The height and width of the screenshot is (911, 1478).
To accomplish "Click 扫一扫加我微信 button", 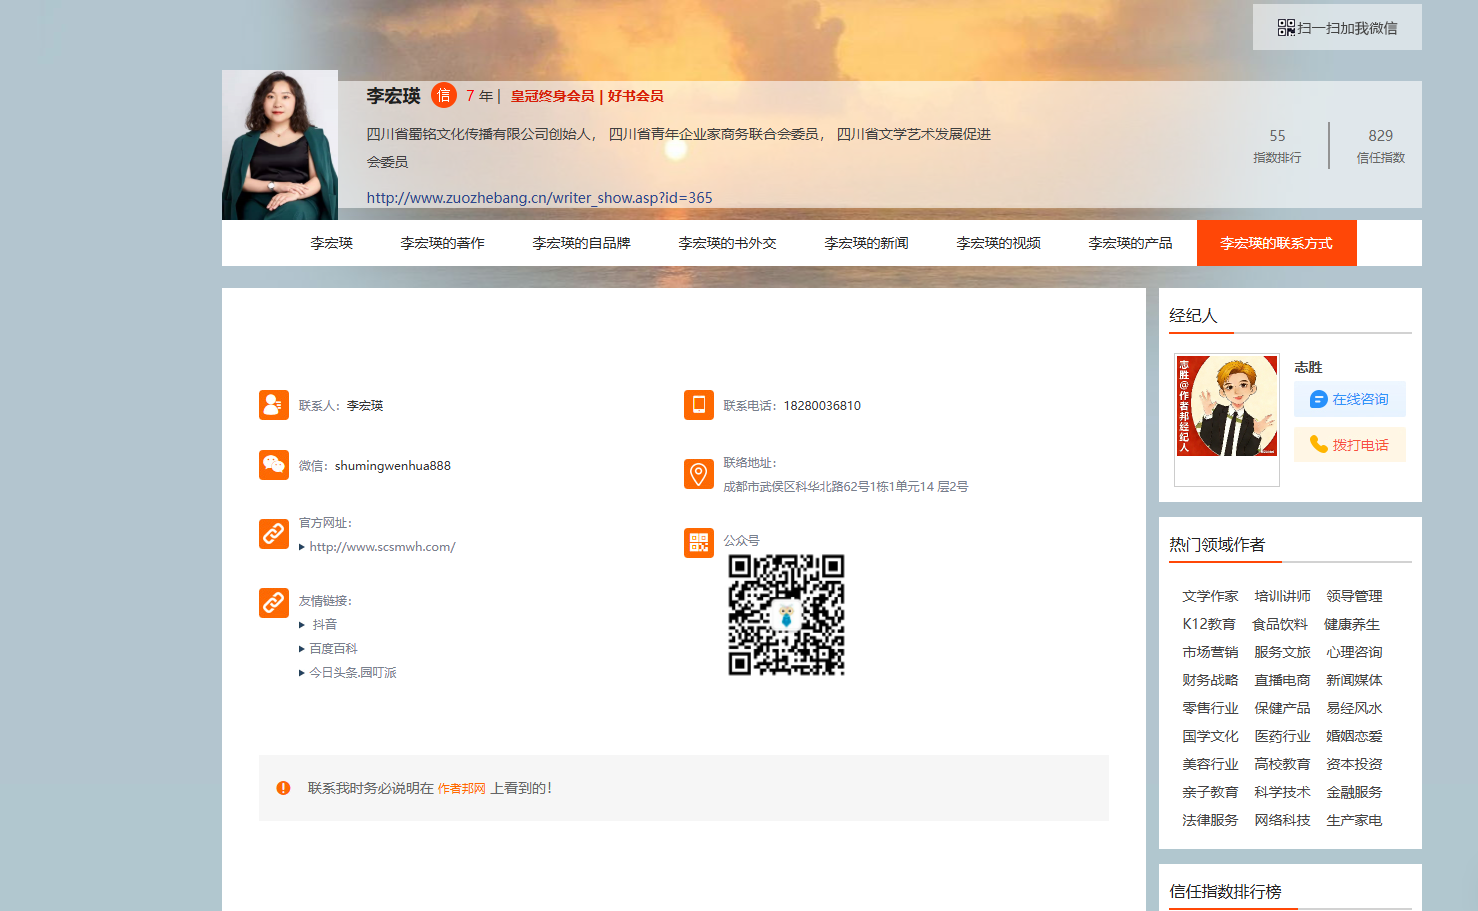I will coord(1337,28).
